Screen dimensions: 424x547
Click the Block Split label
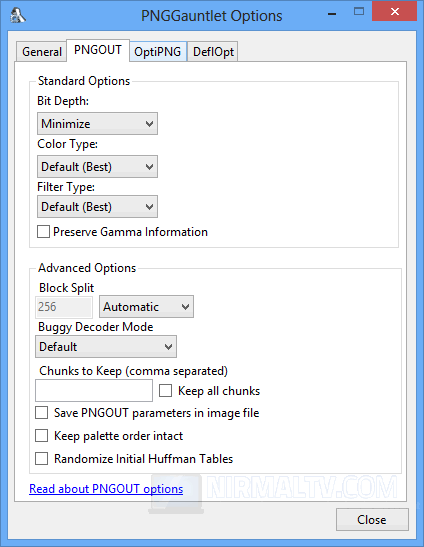pyautogui.click(x=67, y=288)
